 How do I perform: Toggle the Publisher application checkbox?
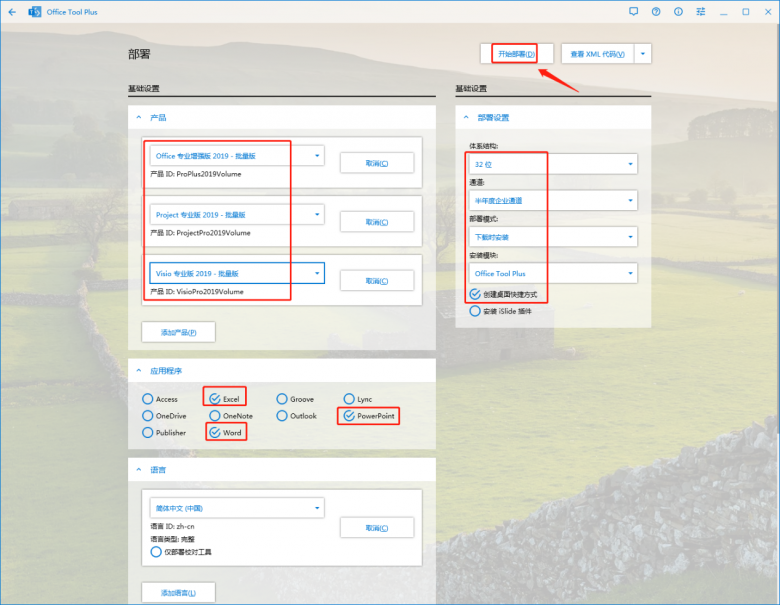148,433
